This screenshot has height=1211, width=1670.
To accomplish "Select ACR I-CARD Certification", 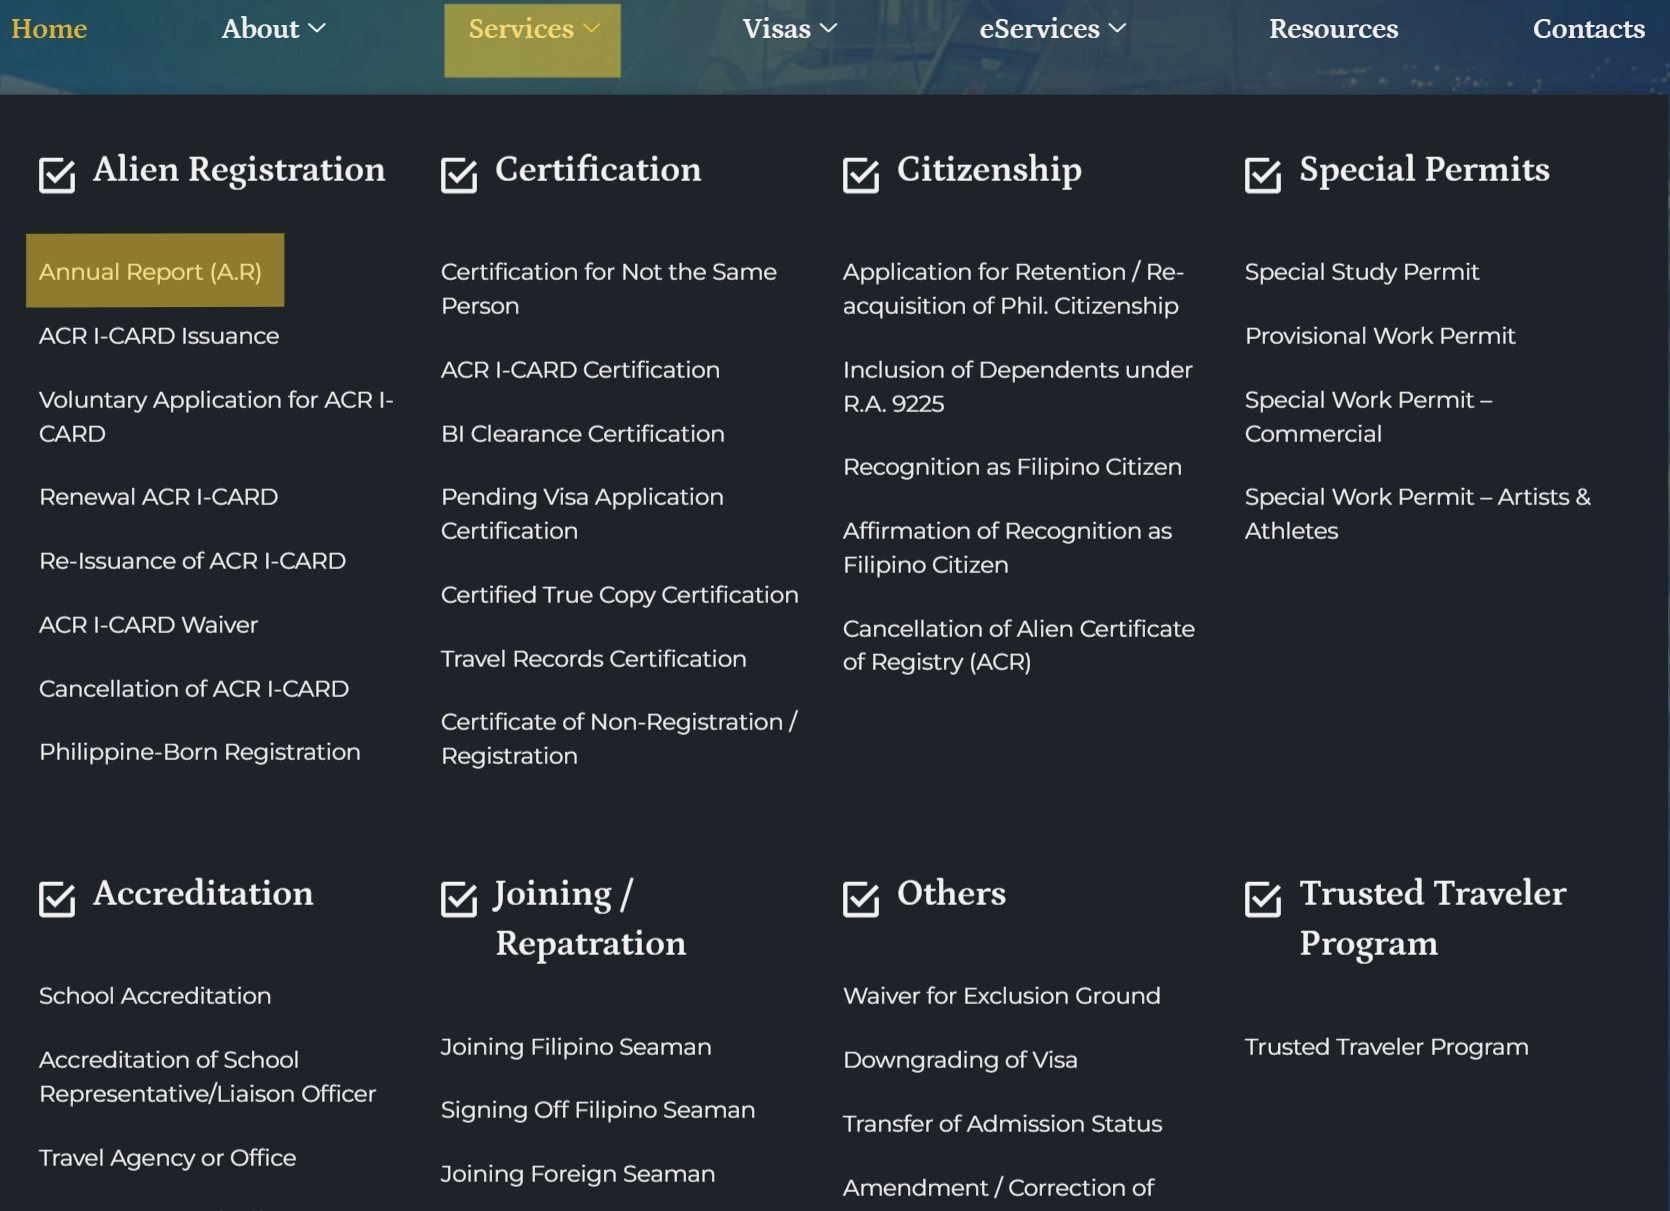I will 580,370.
